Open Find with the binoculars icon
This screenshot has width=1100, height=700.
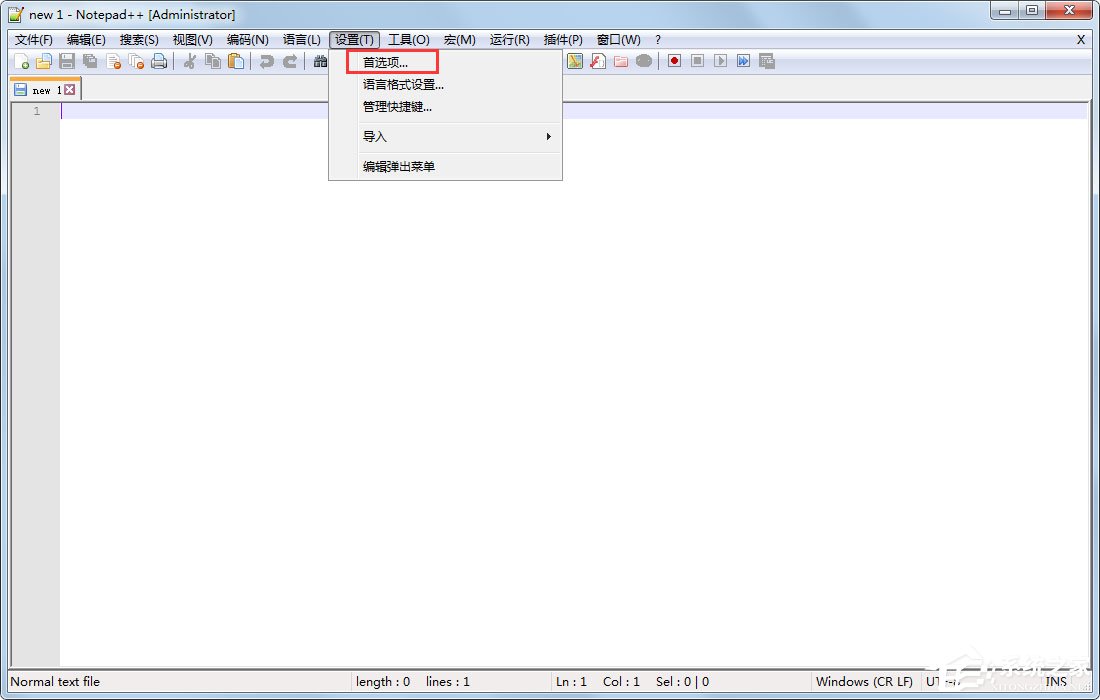322,61
